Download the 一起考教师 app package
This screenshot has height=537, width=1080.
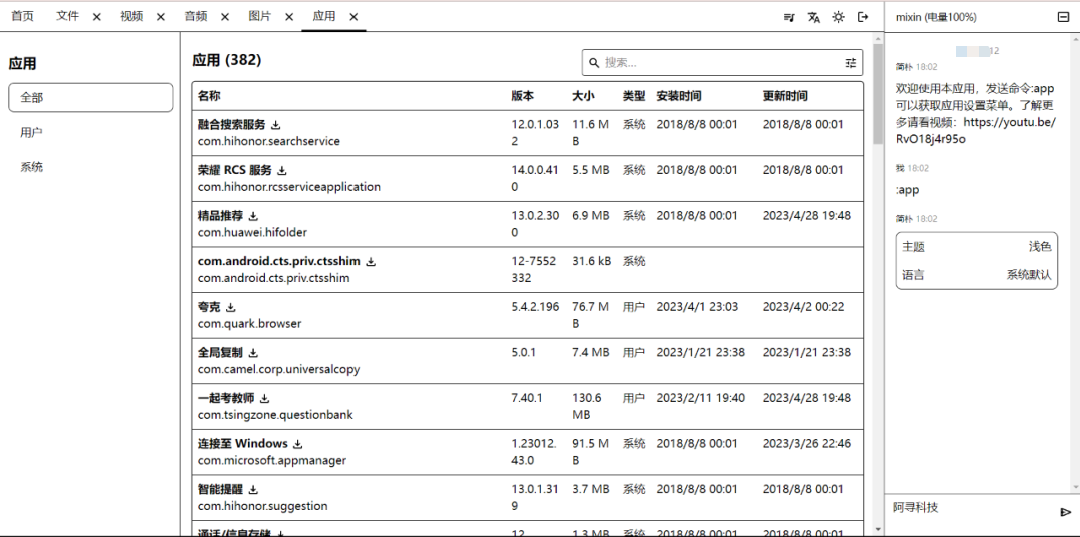point(264,398)
